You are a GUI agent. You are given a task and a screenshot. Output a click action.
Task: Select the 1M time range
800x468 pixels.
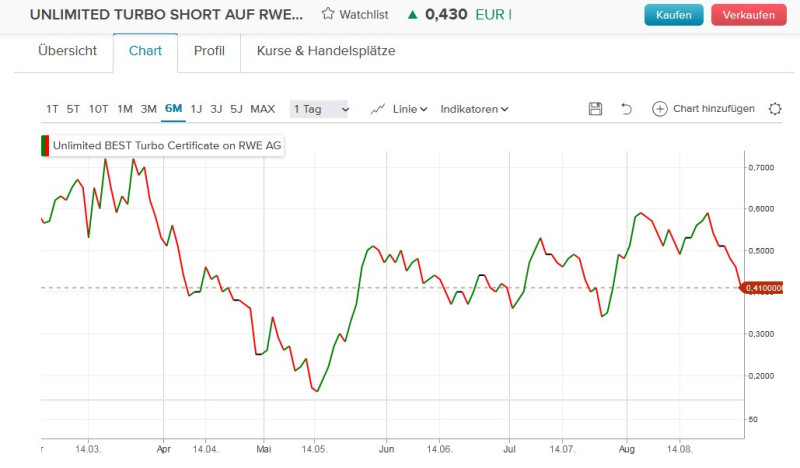point(125,109)
